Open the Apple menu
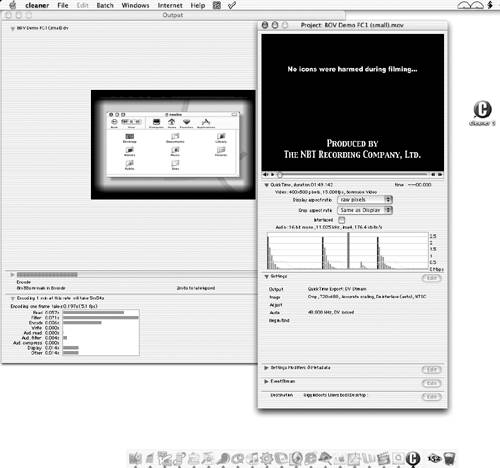The width and height of the screenshot is (500, 468). coord(13,5)
